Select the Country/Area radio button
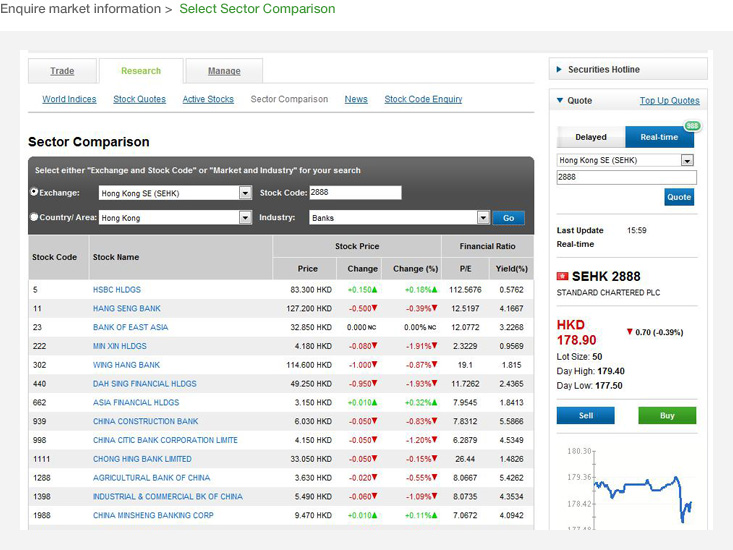Image resolution: width=733 pixels, height=550 pixels. tap(34, 217)
